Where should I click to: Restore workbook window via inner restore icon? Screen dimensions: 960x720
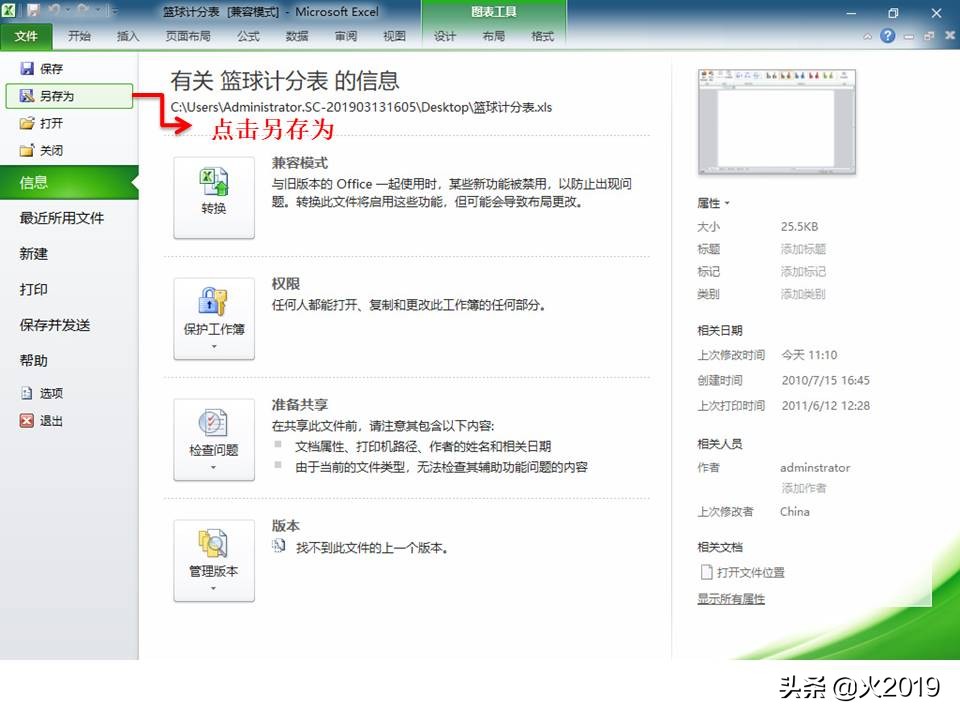click(x=929, y=37)
